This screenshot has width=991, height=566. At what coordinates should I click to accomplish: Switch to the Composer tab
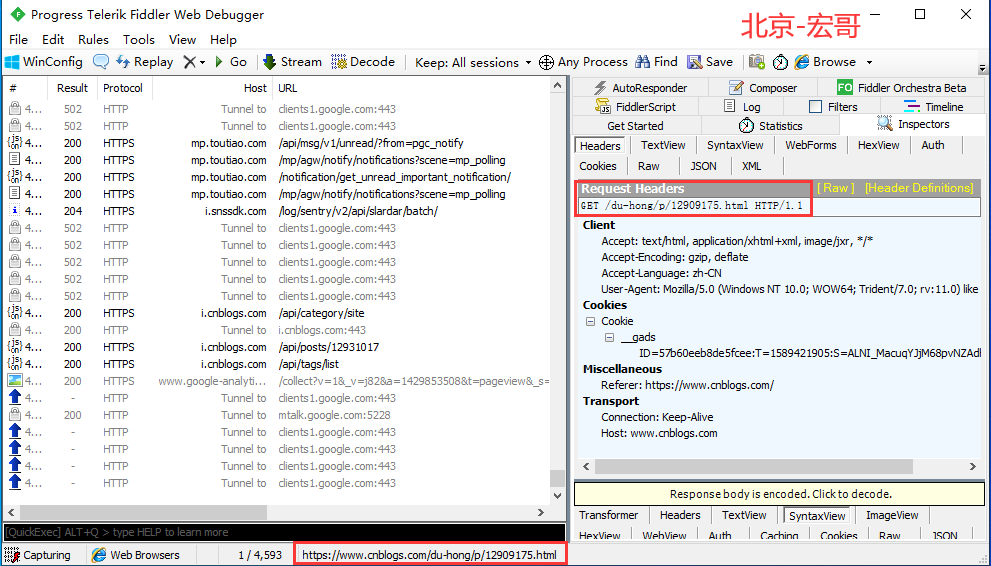763,88
